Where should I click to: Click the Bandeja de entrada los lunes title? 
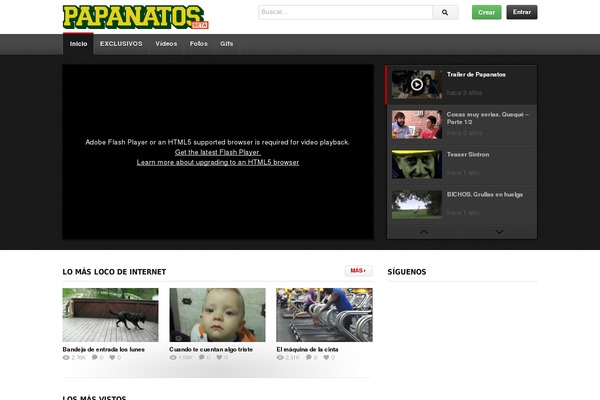[x=103, y=349]
